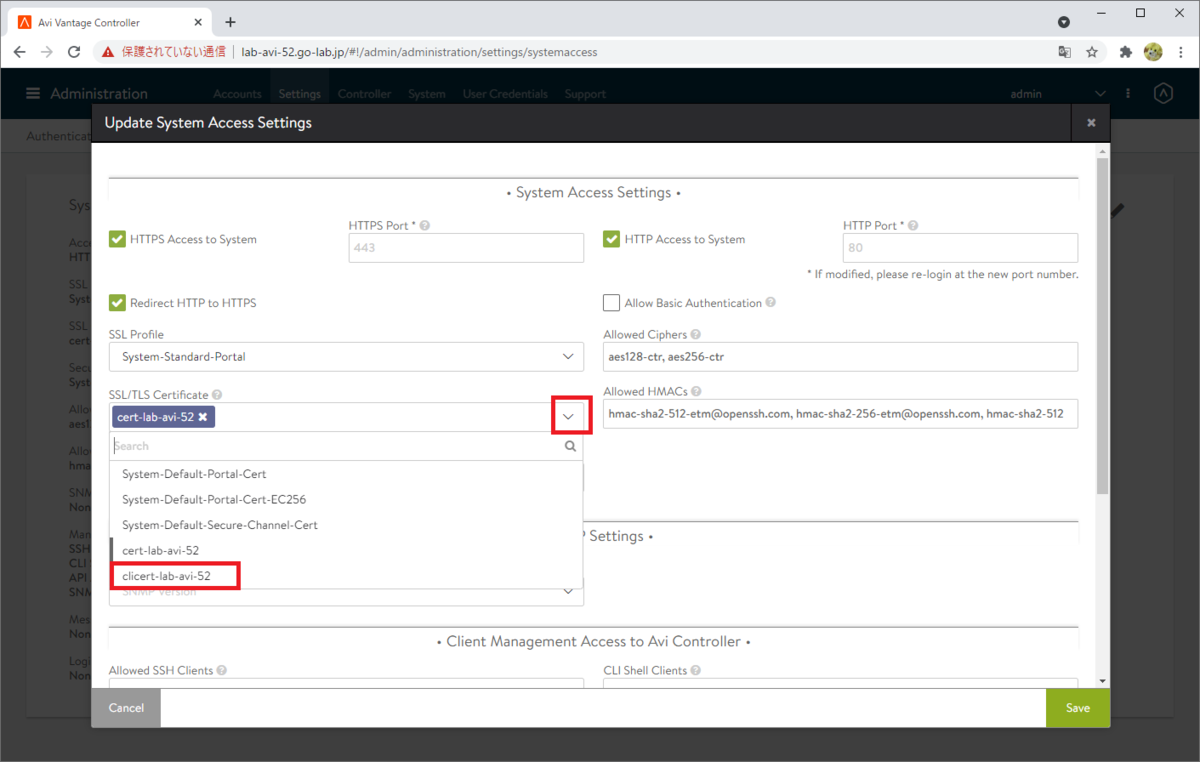Toggle HTTP Access to System checkbox

click(x=611, y=239)
